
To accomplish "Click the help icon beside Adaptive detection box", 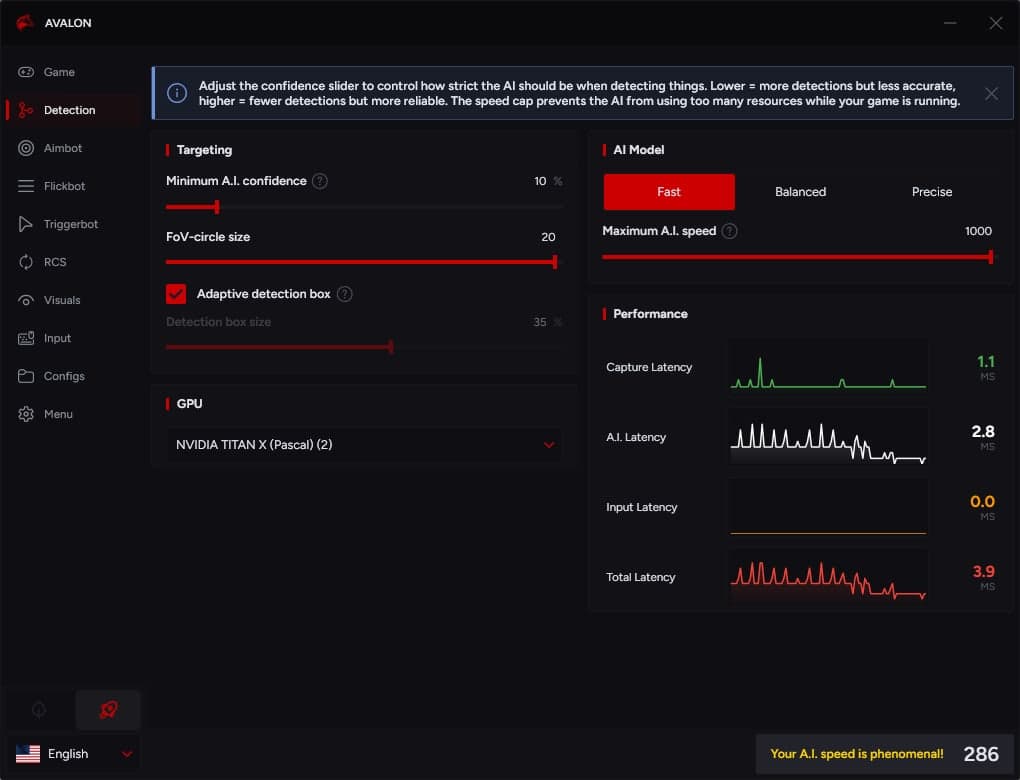I will 345,294.
